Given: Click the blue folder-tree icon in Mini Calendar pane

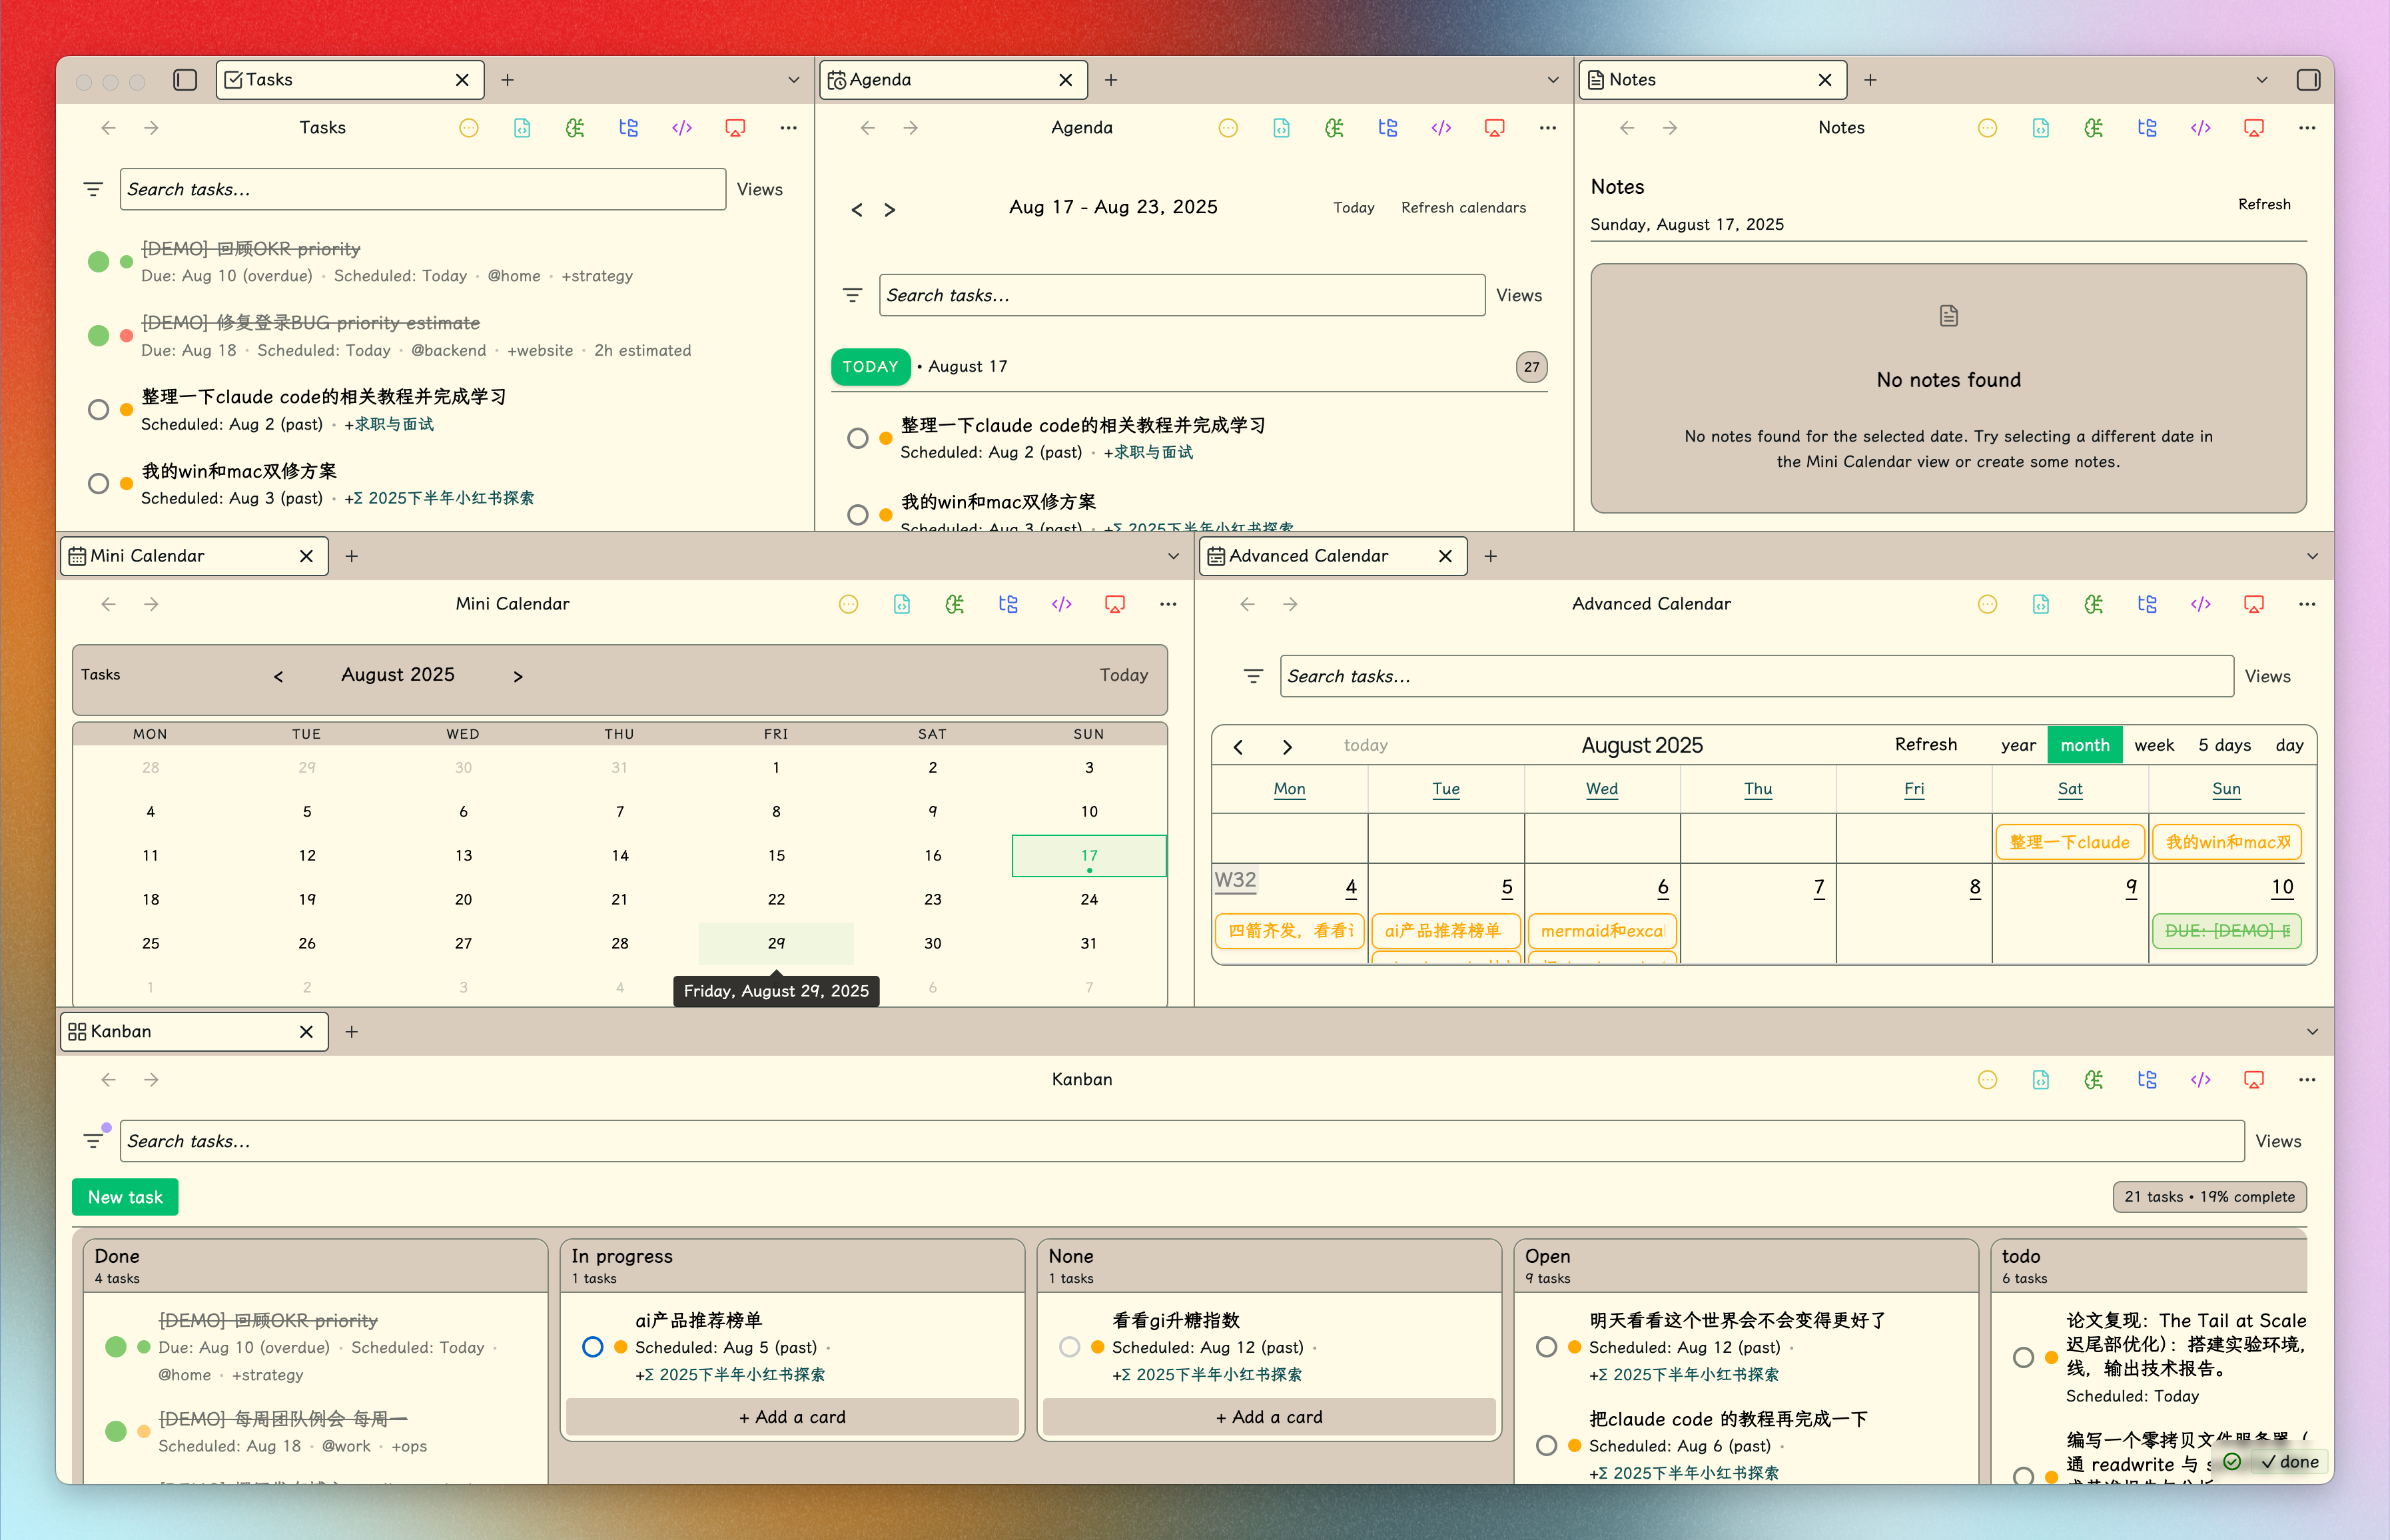Looking at the screenshot, I should pos(1008,604).
